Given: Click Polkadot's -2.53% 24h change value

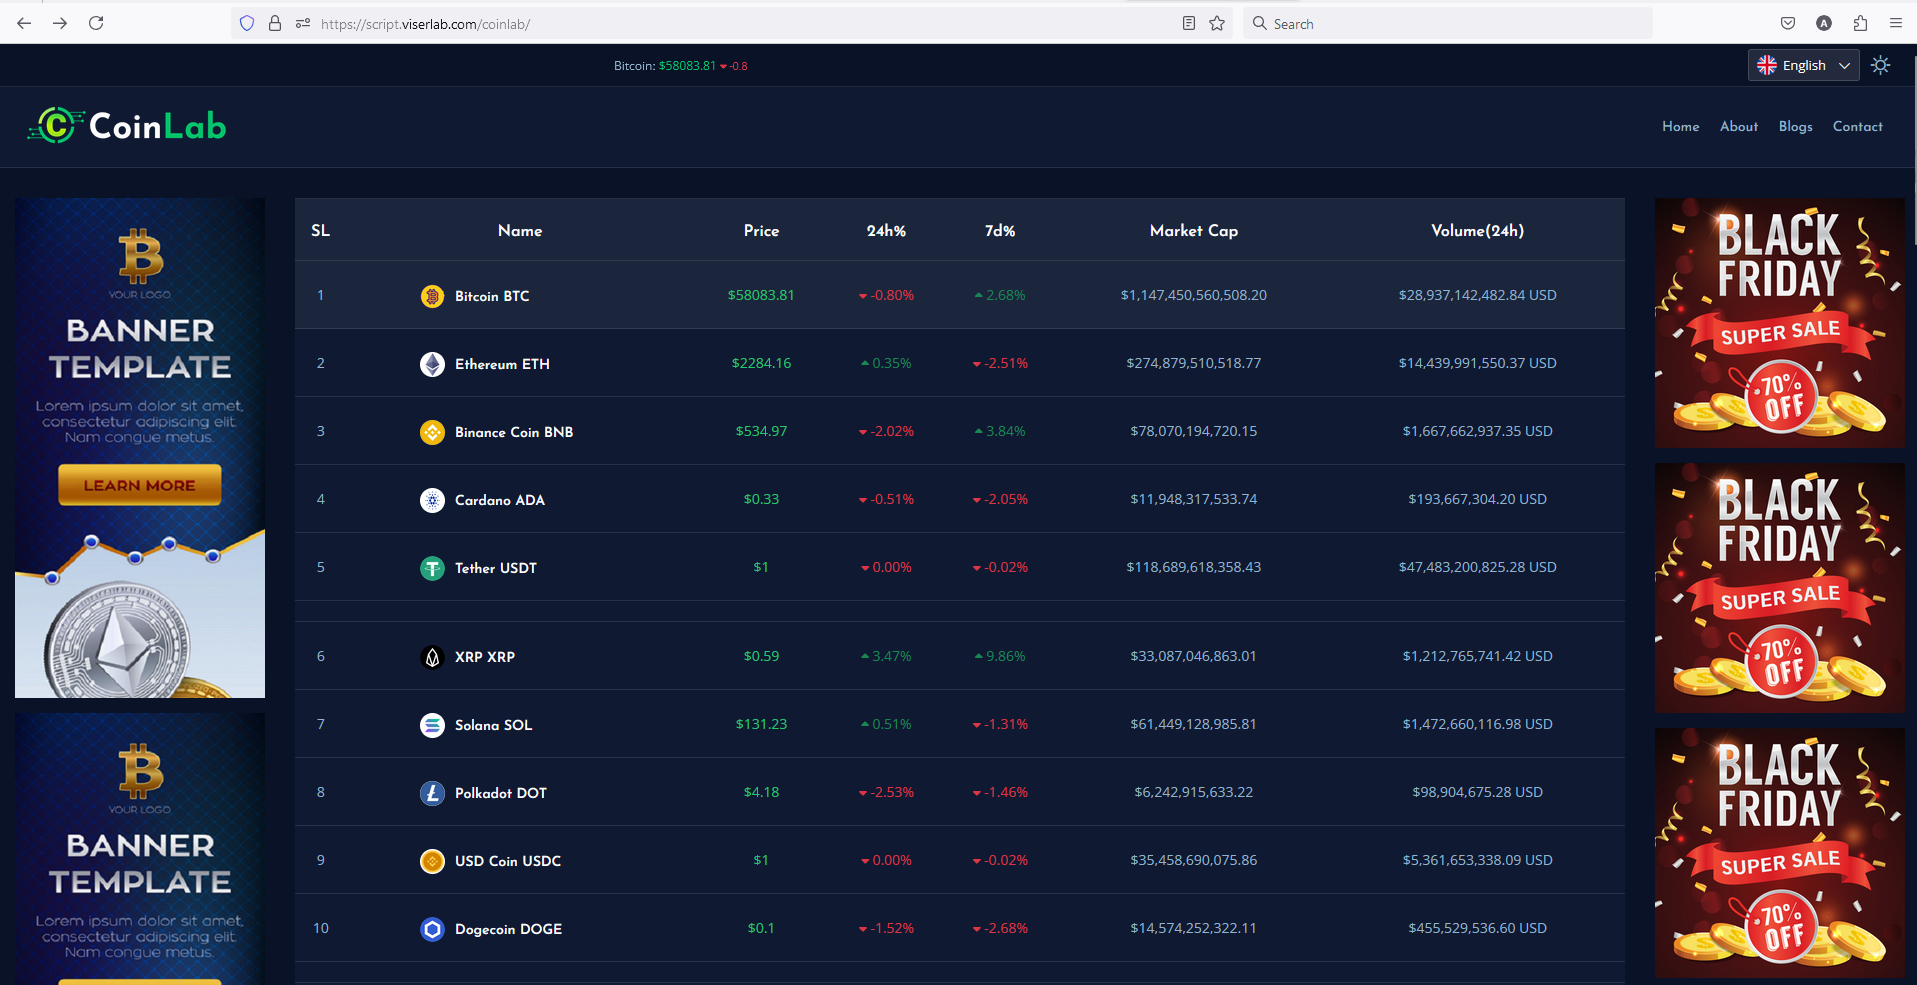Looking at the screenshot, I should coord(886,792).
